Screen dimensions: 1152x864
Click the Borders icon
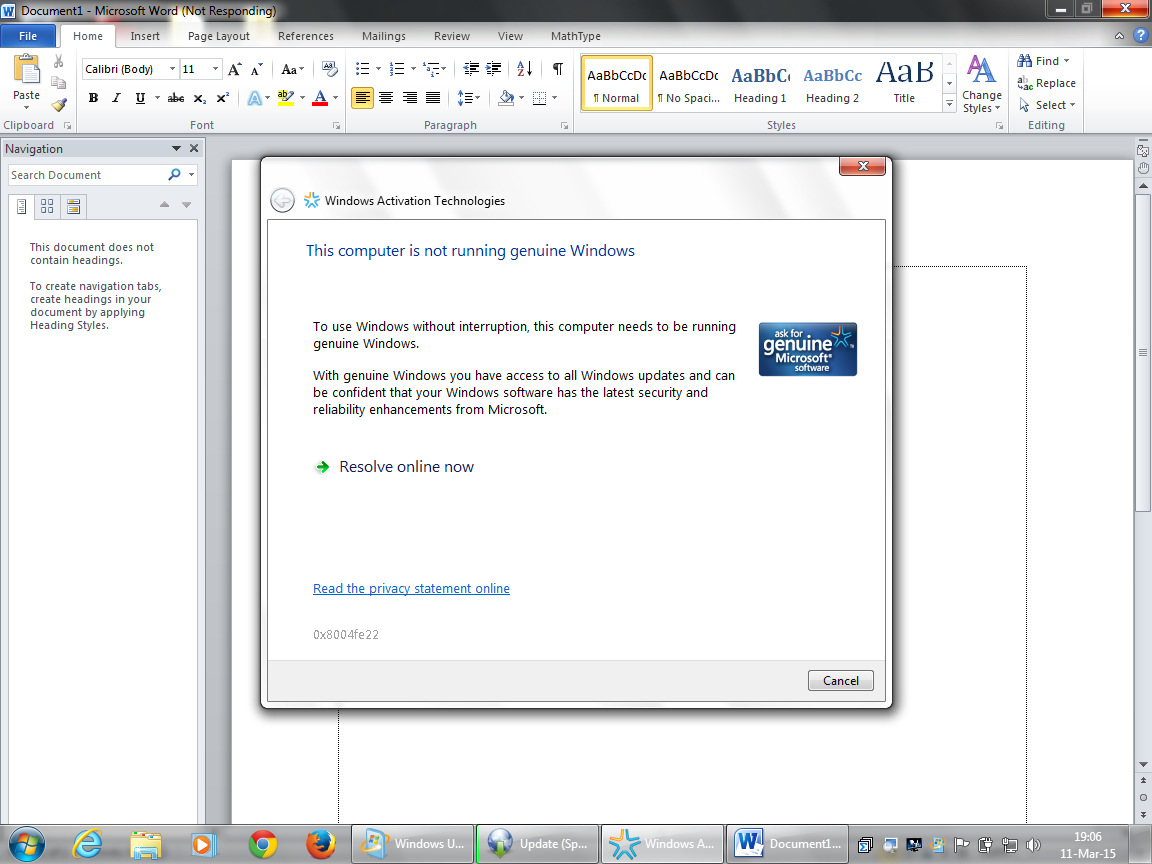click(x=539, y=98)
